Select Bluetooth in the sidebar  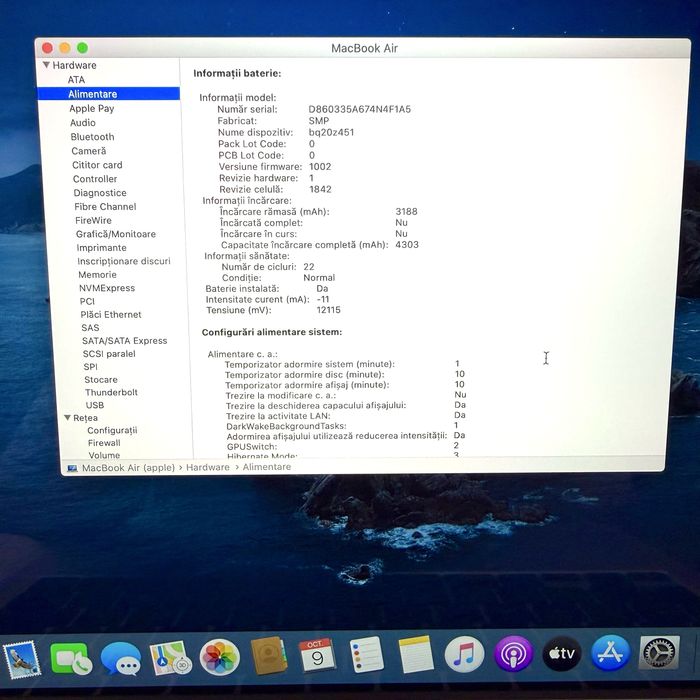[x=92, y=137]
